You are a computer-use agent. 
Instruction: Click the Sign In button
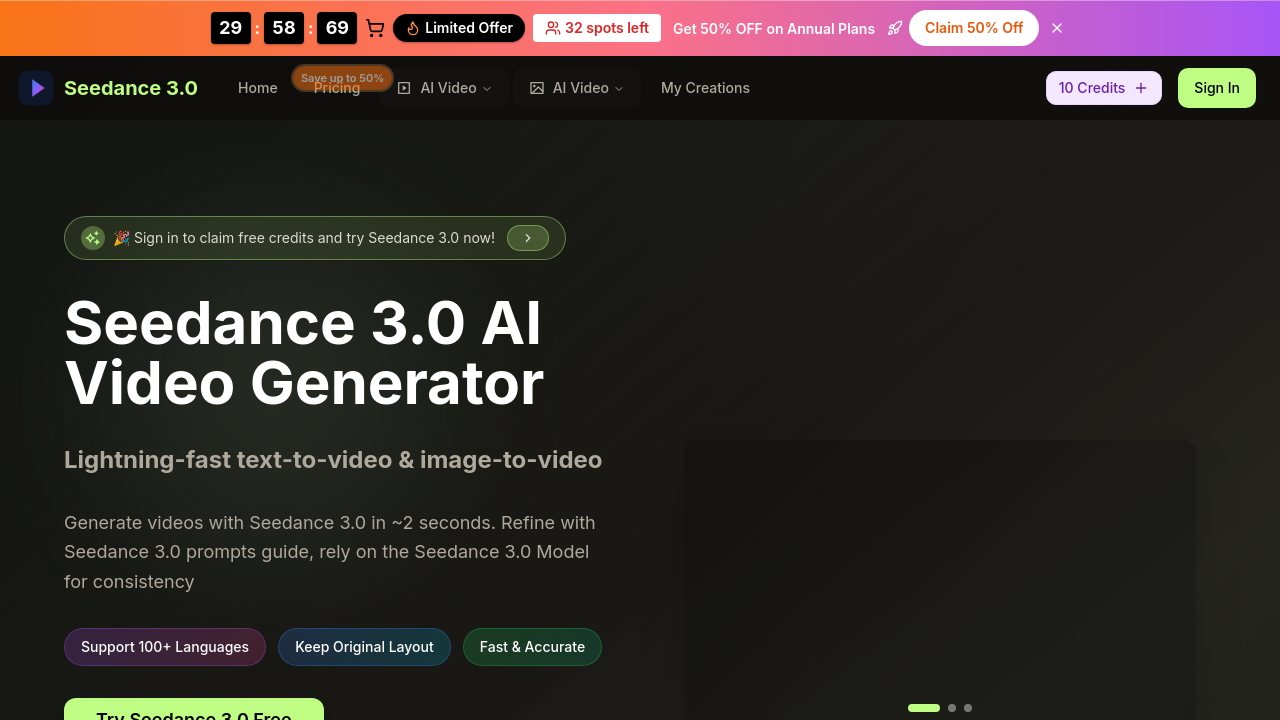coord(1217,88)
